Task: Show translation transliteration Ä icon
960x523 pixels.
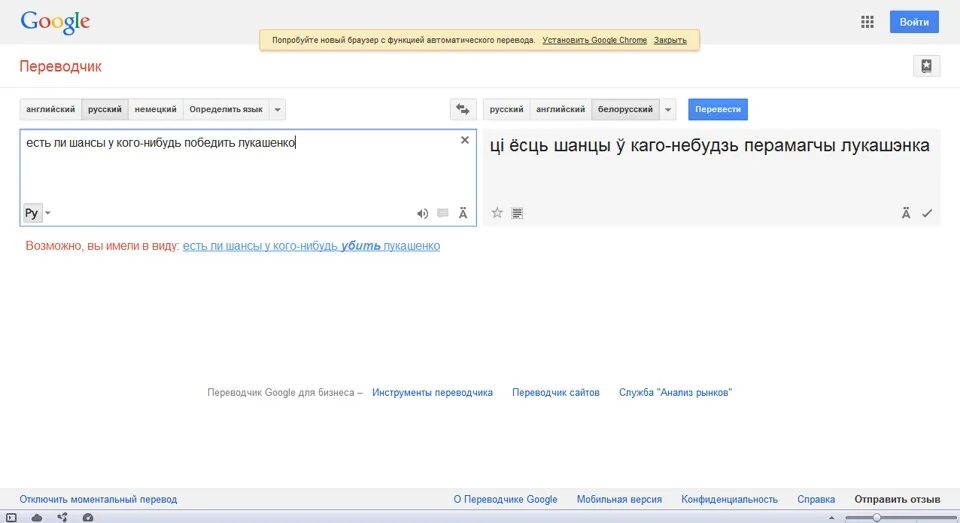Action: (906, 213)
